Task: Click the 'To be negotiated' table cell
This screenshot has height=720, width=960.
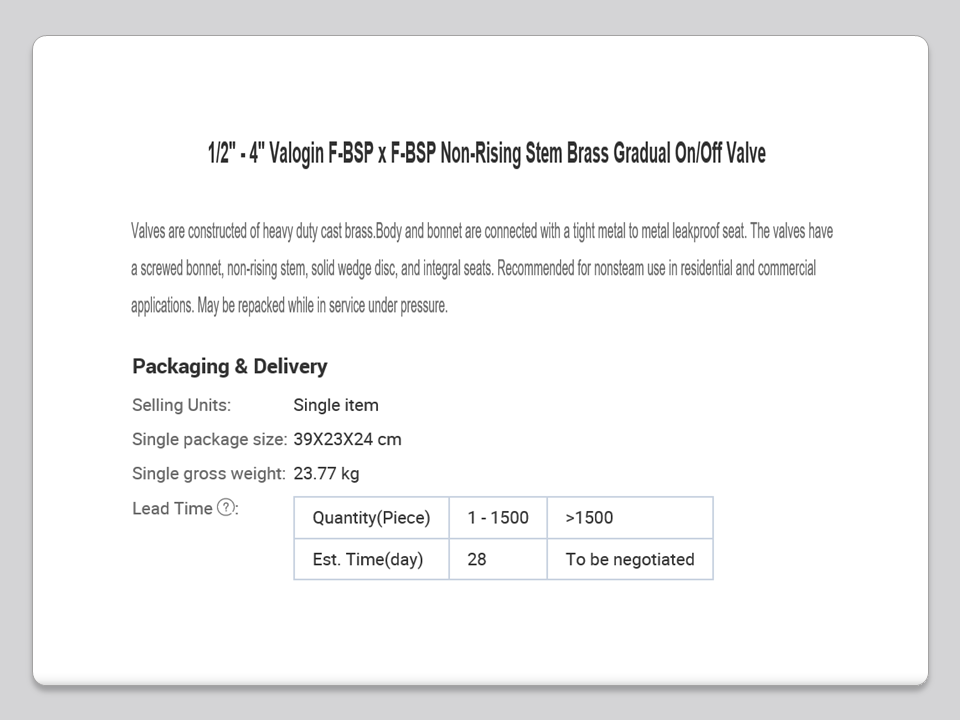Action: click(629, 559)
